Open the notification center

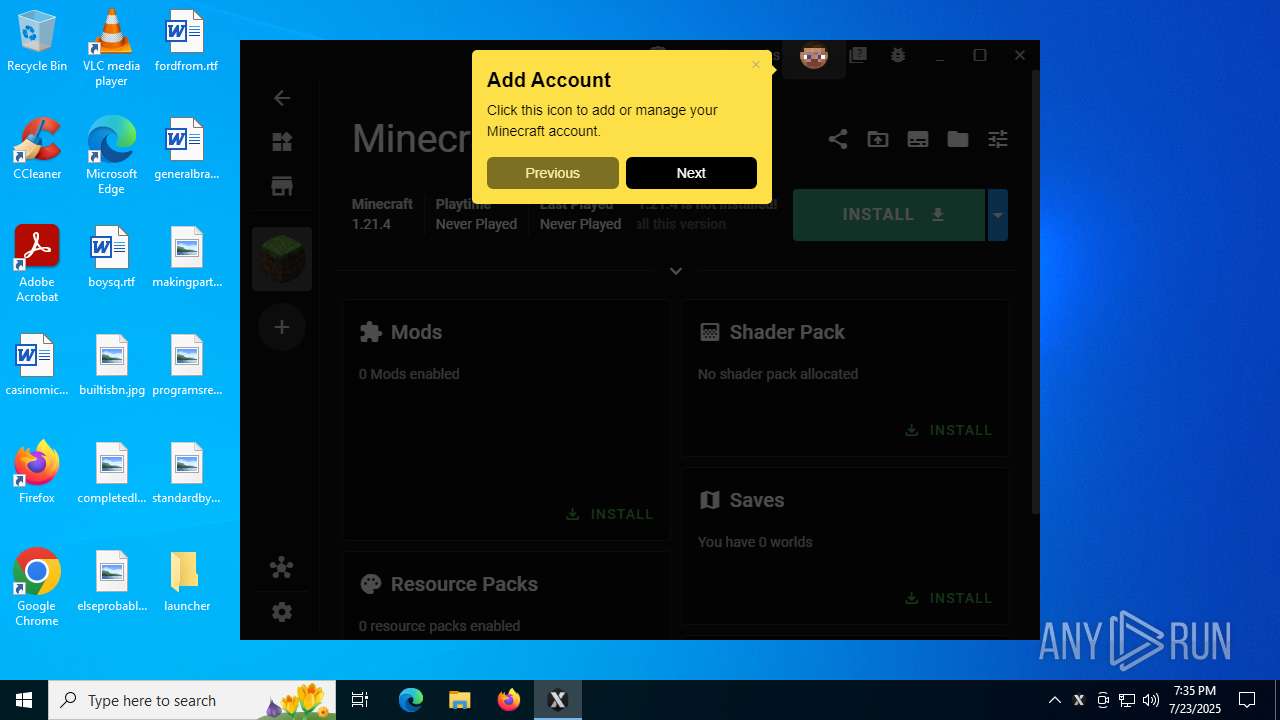pos(1247,700)
